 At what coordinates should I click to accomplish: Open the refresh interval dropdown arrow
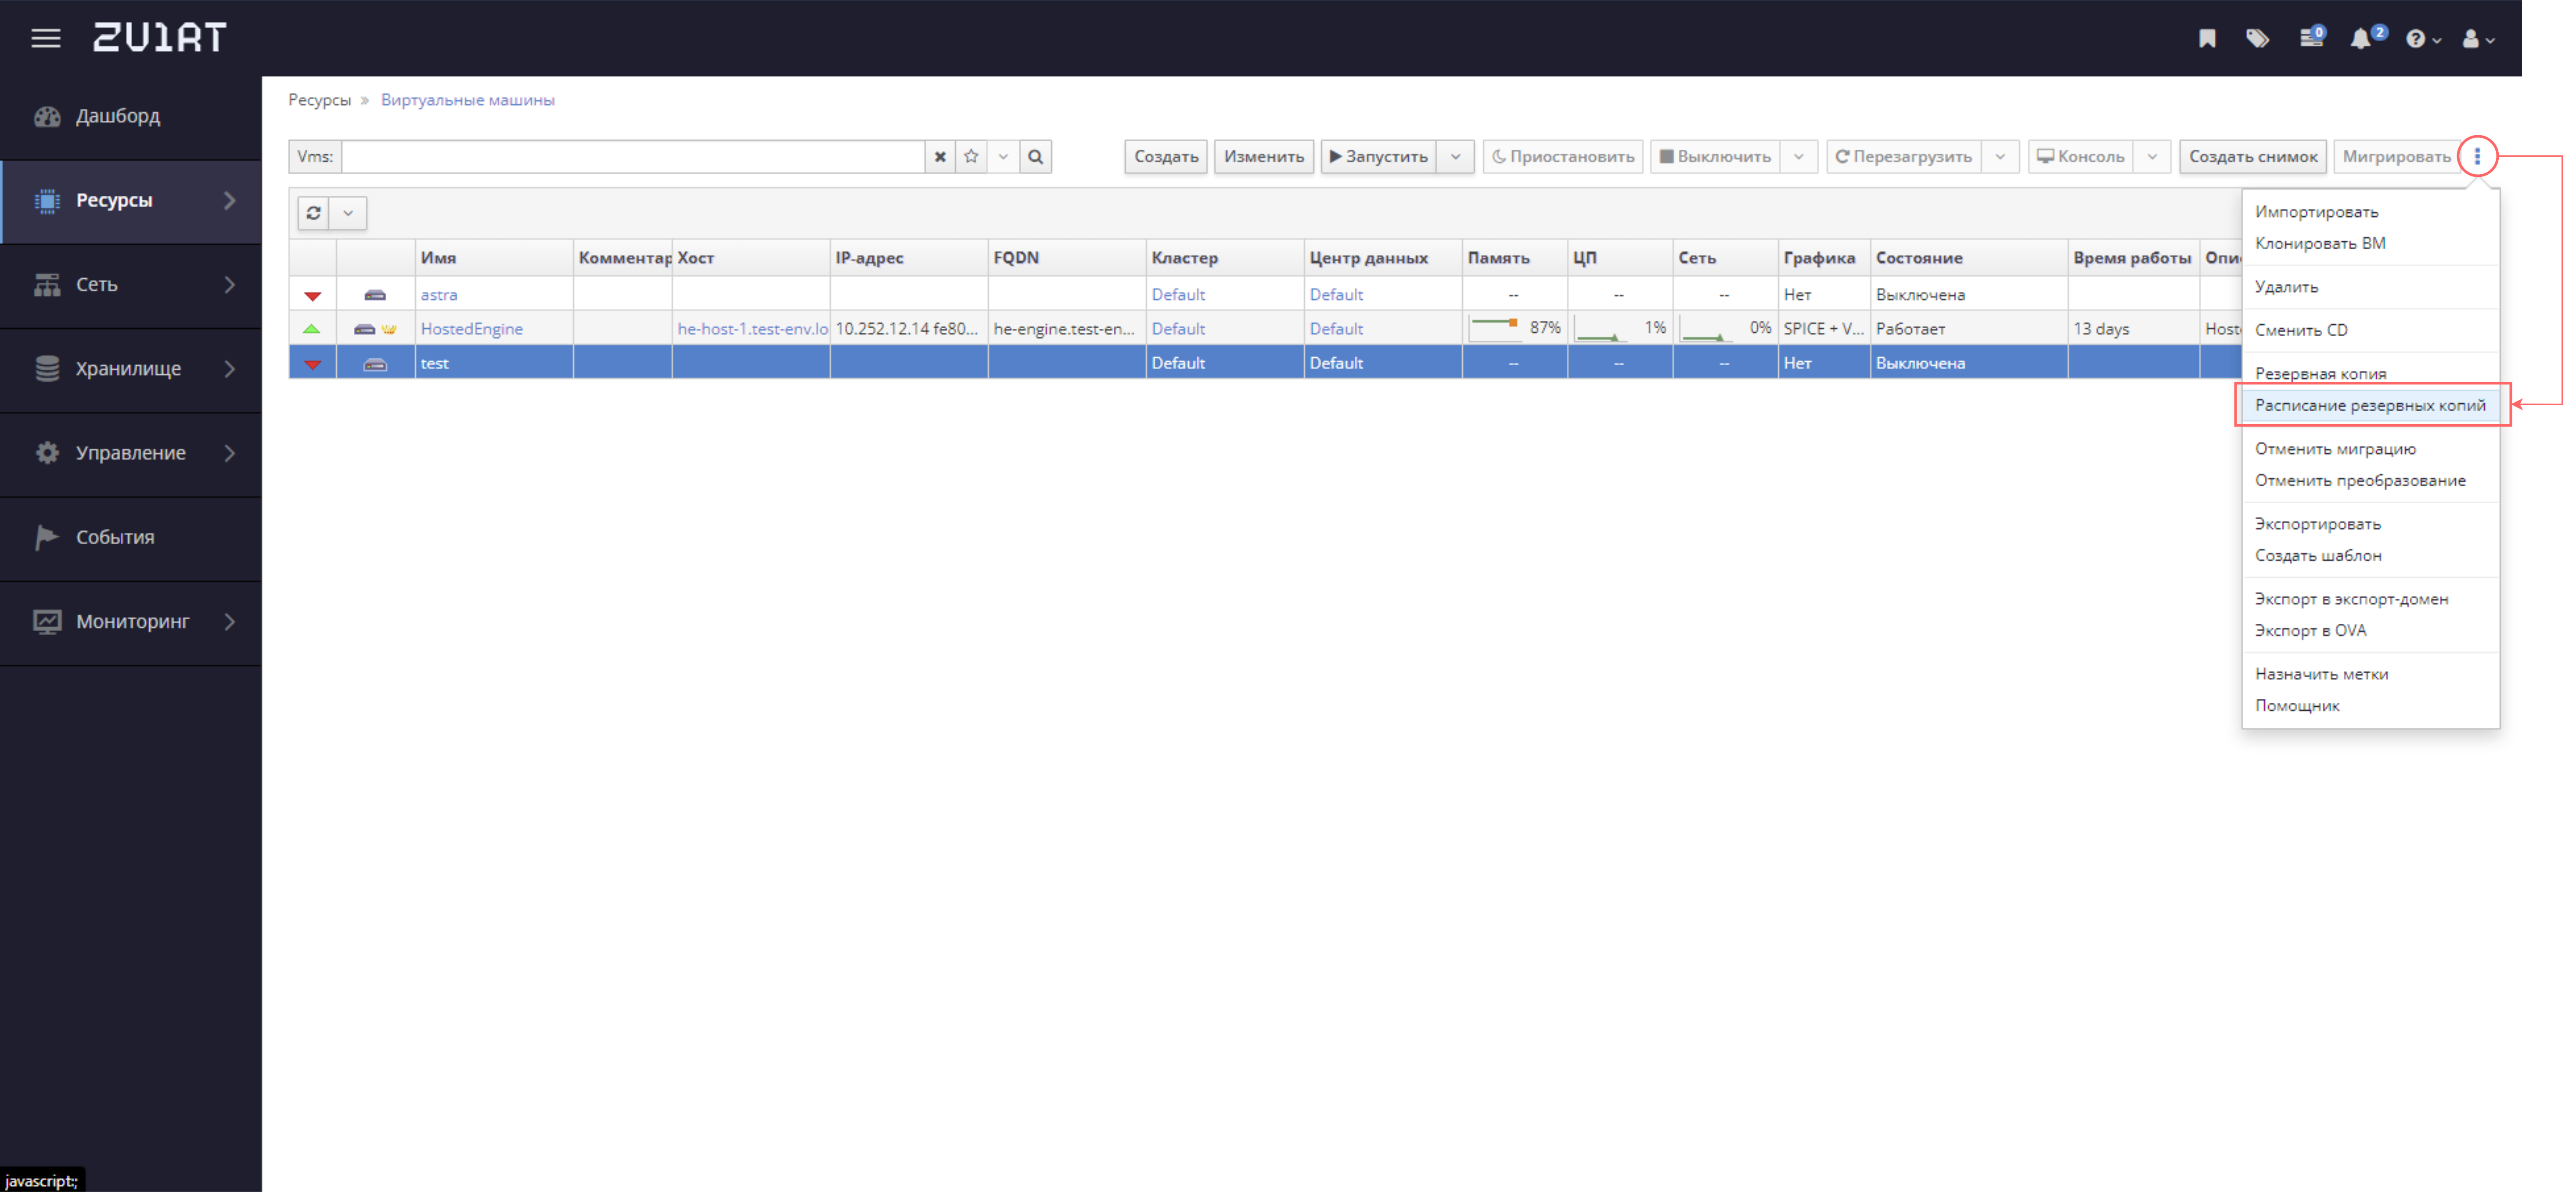pyautogui.click(x=348, y=213)
